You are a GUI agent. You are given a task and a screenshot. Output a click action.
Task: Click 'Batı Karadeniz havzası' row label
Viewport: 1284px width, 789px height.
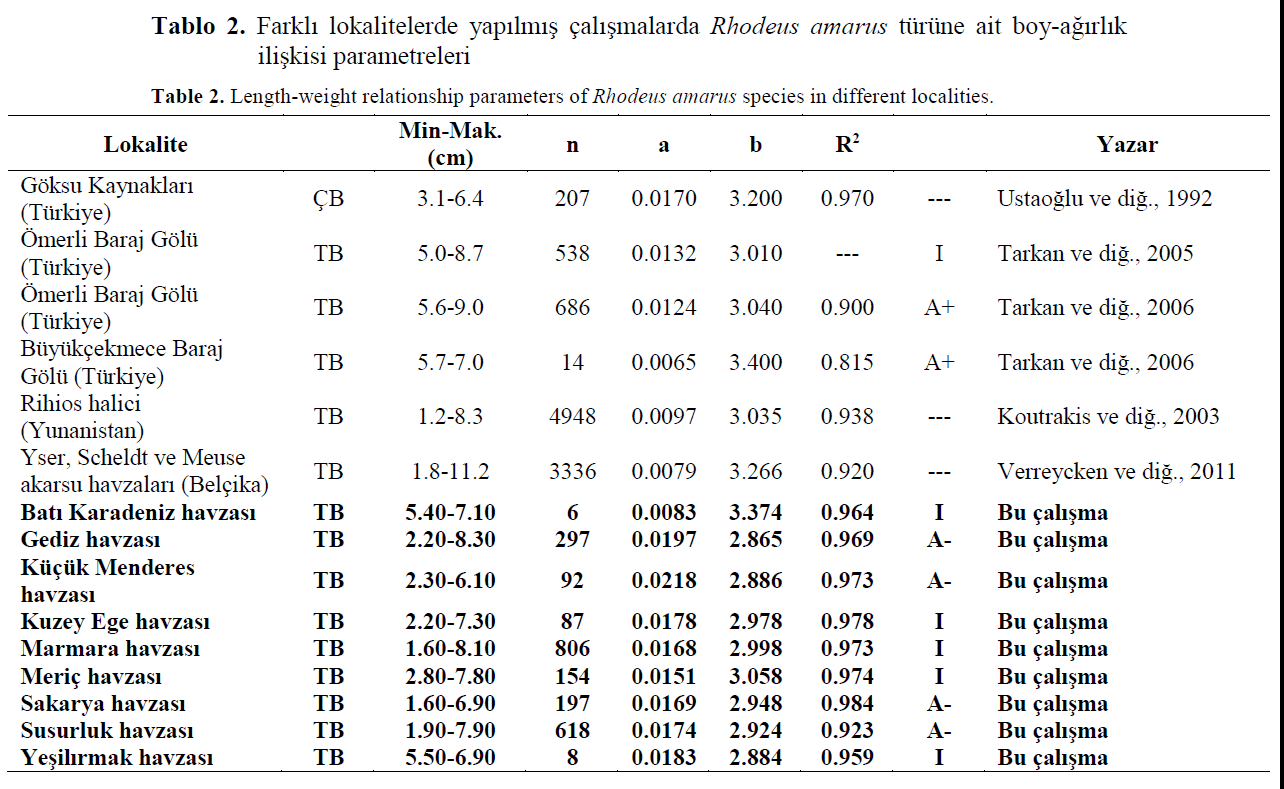pyautogui.click(x=139, y=513)
